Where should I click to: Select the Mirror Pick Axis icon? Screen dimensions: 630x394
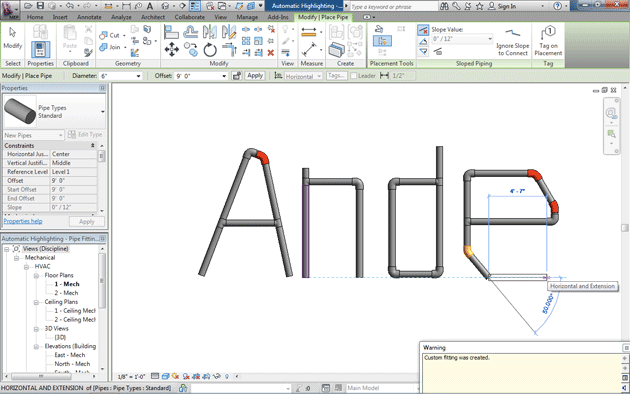(x=210, y=32)
